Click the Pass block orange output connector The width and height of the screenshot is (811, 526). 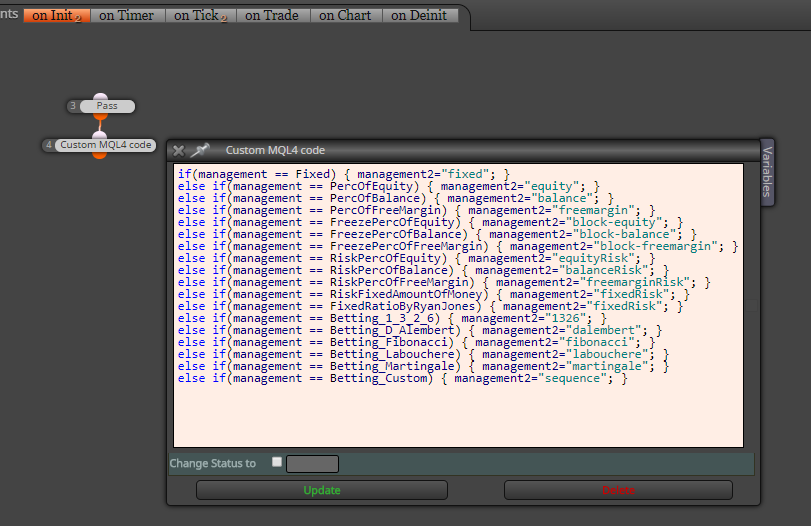pyautogui.click(x=100, y=116)
